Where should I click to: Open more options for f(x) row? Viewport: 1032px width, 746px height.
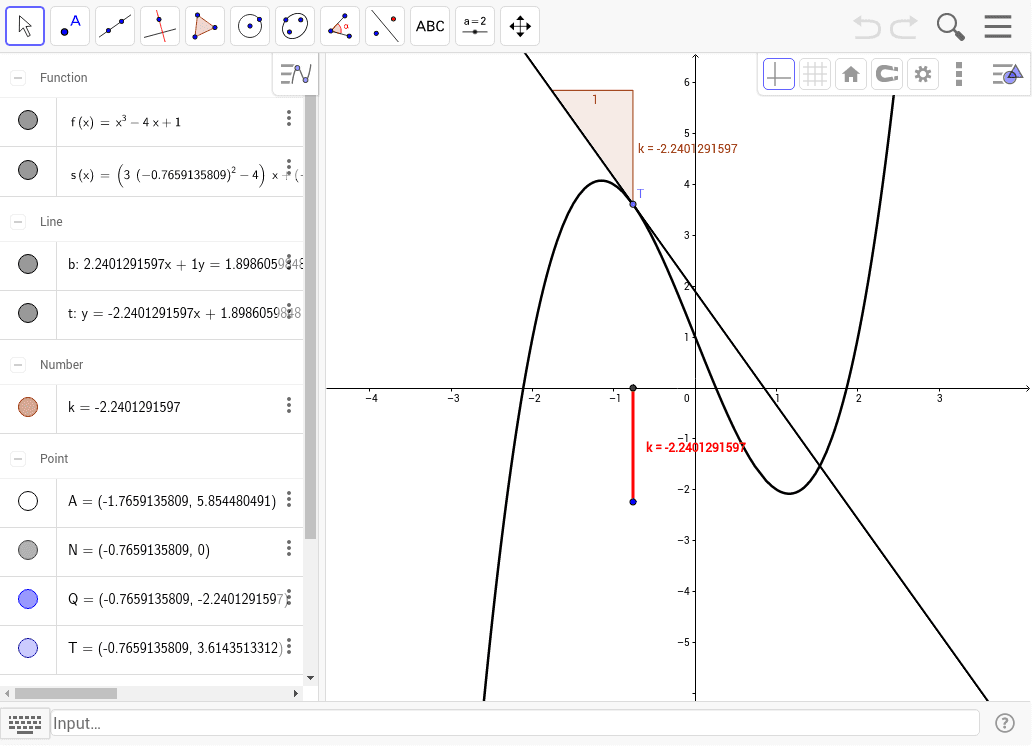(x=289, y=118)
